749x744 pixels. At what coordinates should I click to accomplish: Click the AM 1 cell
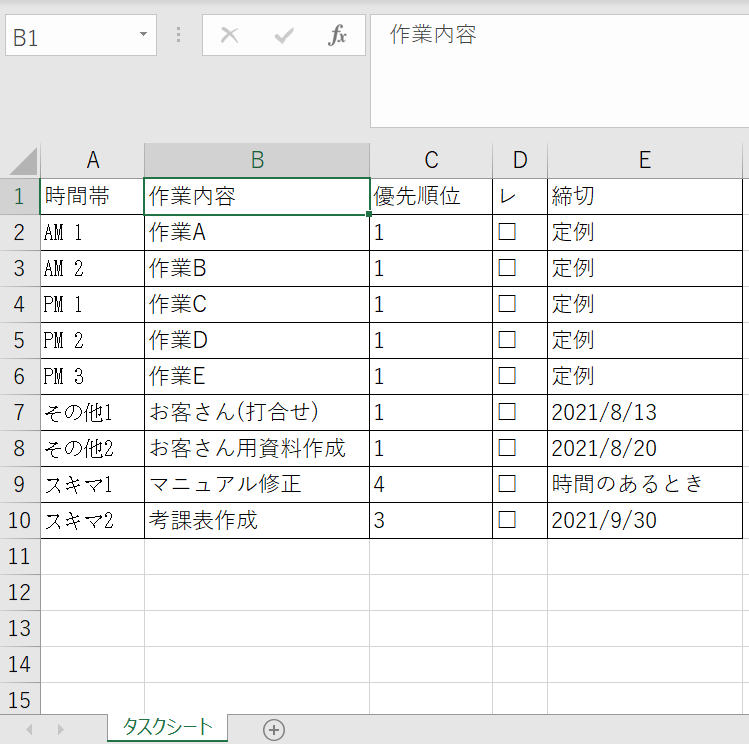click(92, 233)
